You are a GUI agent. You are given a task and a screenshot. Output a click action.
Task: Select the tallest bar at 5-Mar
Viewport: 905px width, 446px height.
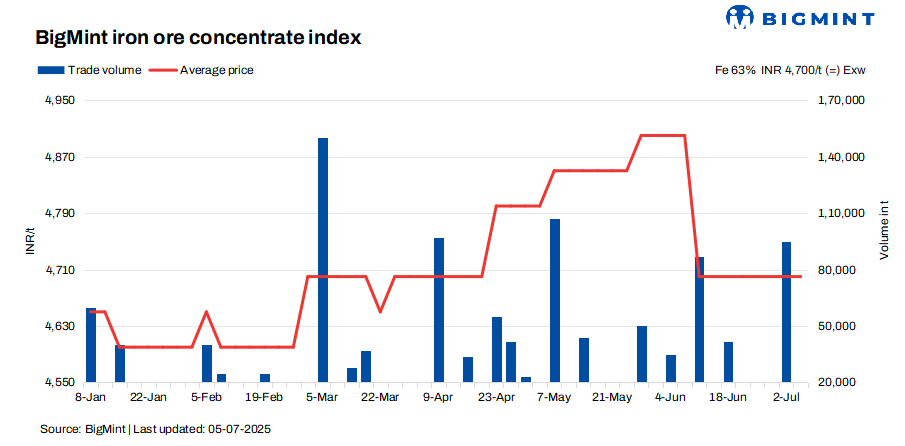tap(323, 260)
